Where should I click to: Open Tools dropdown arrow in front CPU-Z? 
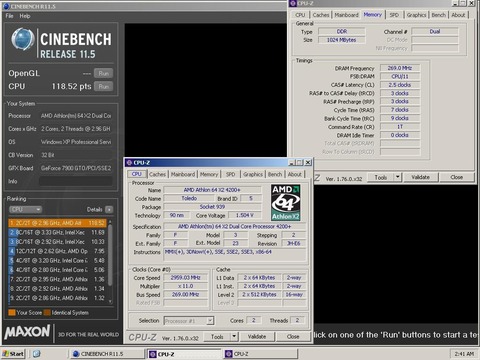(x=234, y=337)
